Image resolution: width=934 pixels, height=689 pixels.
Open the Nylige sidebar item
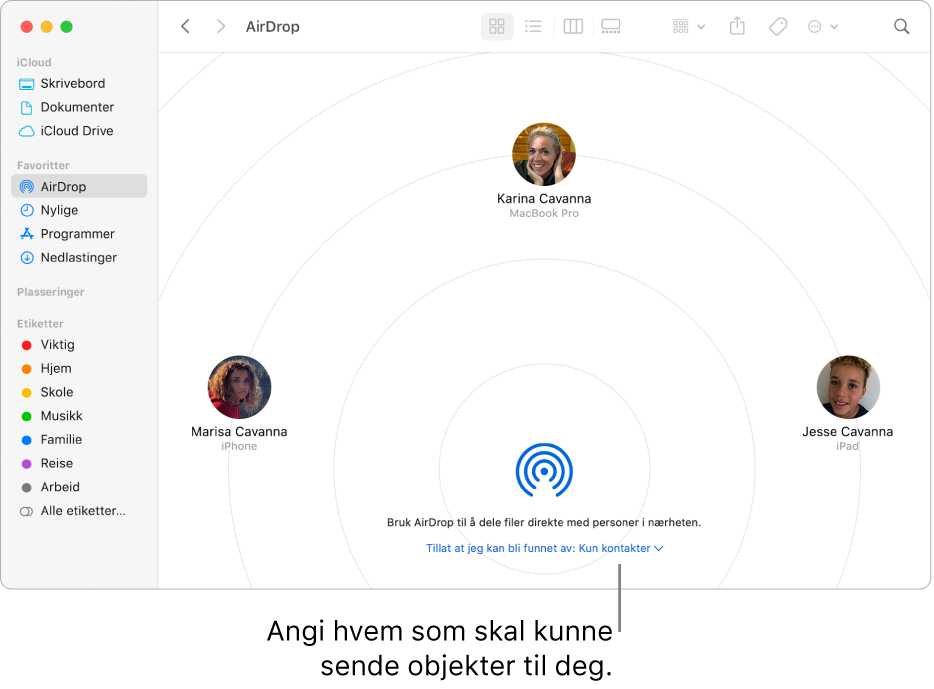(x=58, y=210)
